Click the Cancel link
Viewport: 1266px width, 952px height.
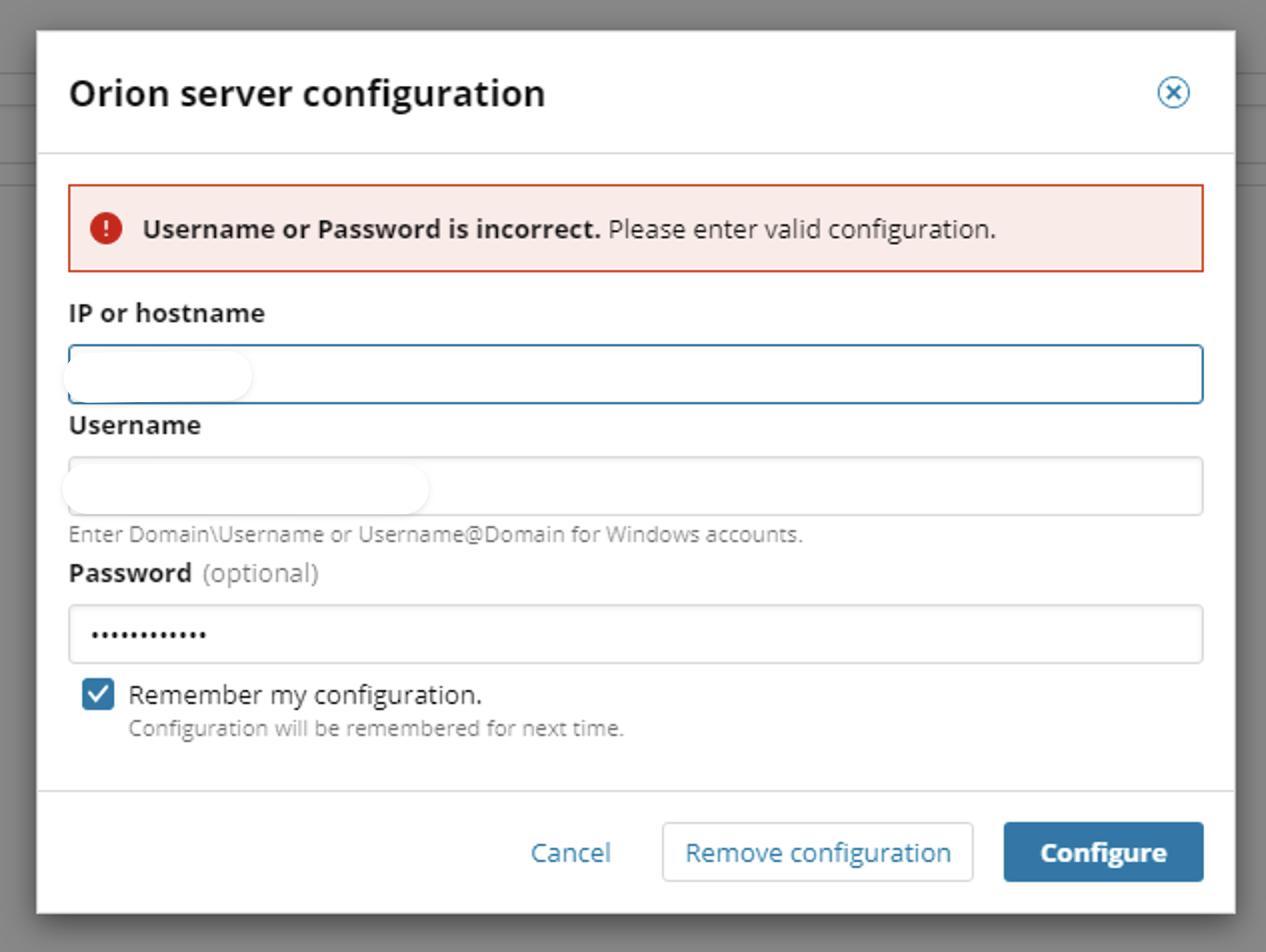pyautogui.click(x=570, y=853)
